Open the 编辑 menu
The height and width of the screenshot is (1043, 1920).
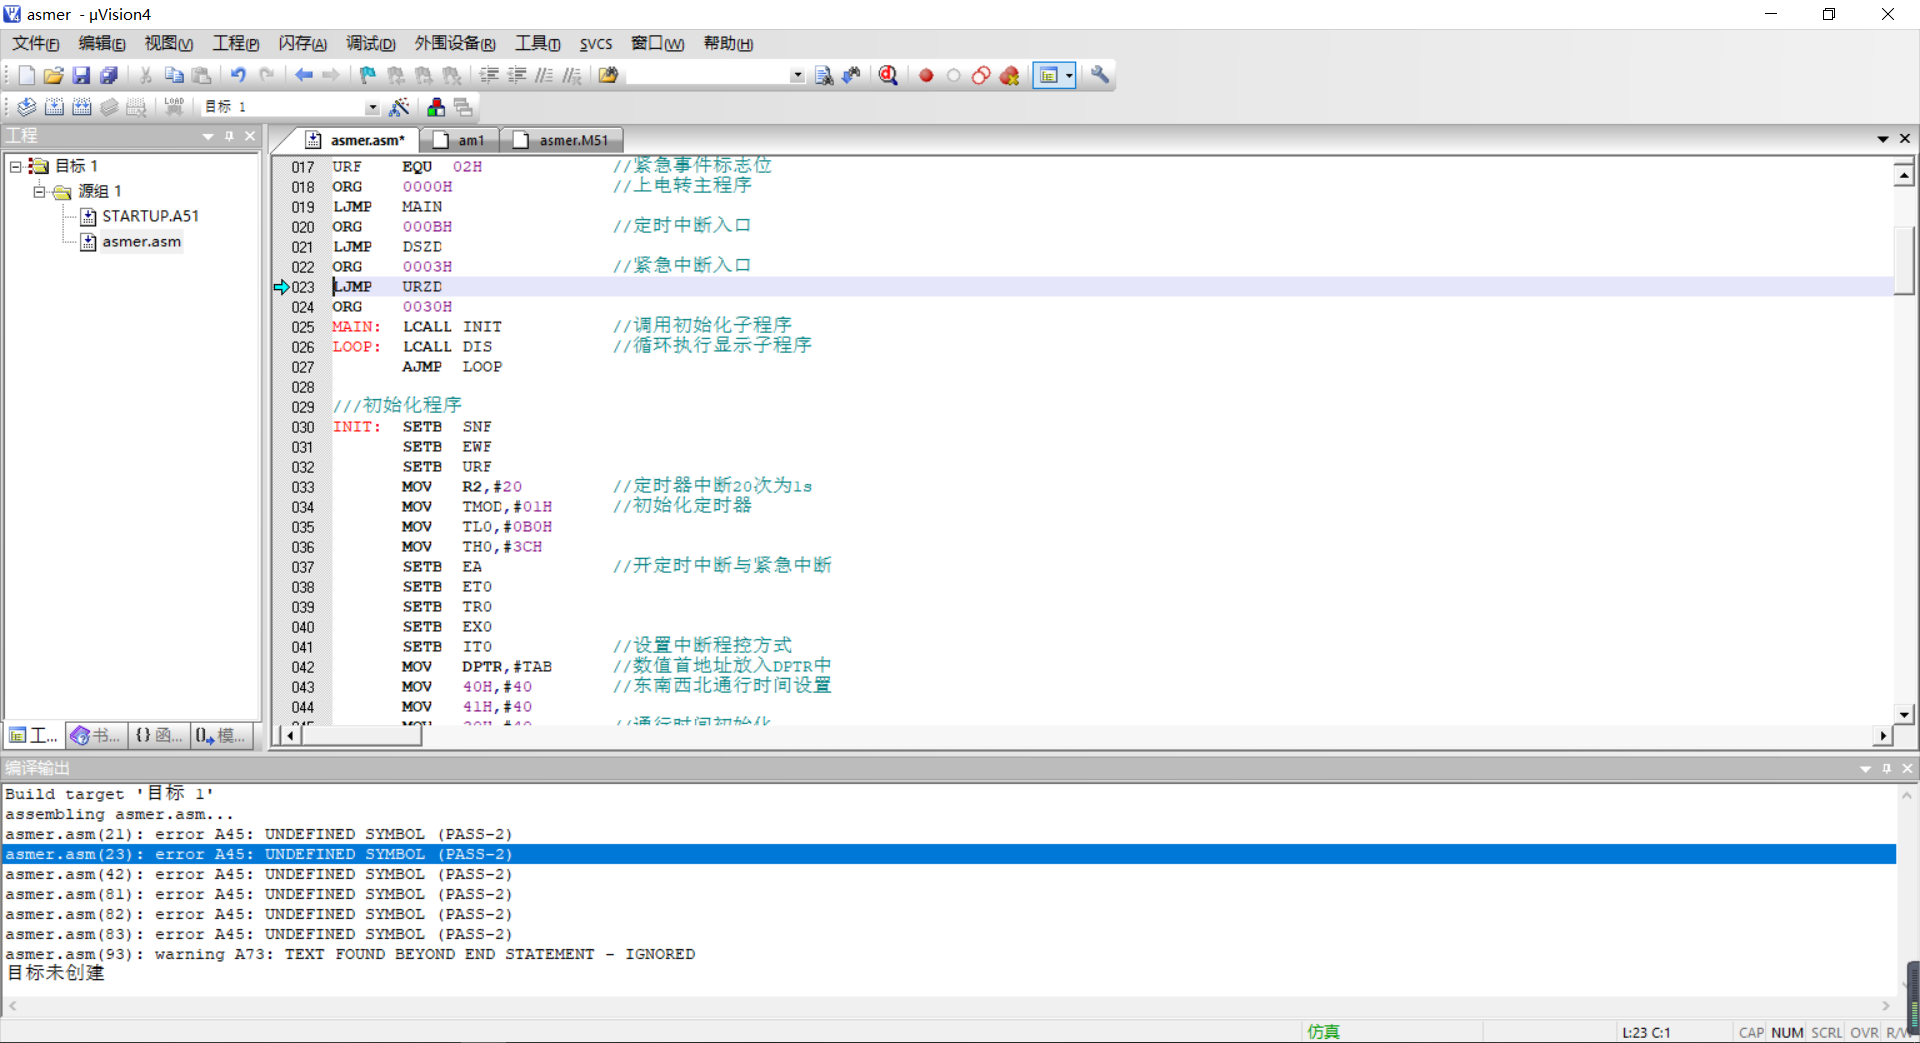(102, 43)
